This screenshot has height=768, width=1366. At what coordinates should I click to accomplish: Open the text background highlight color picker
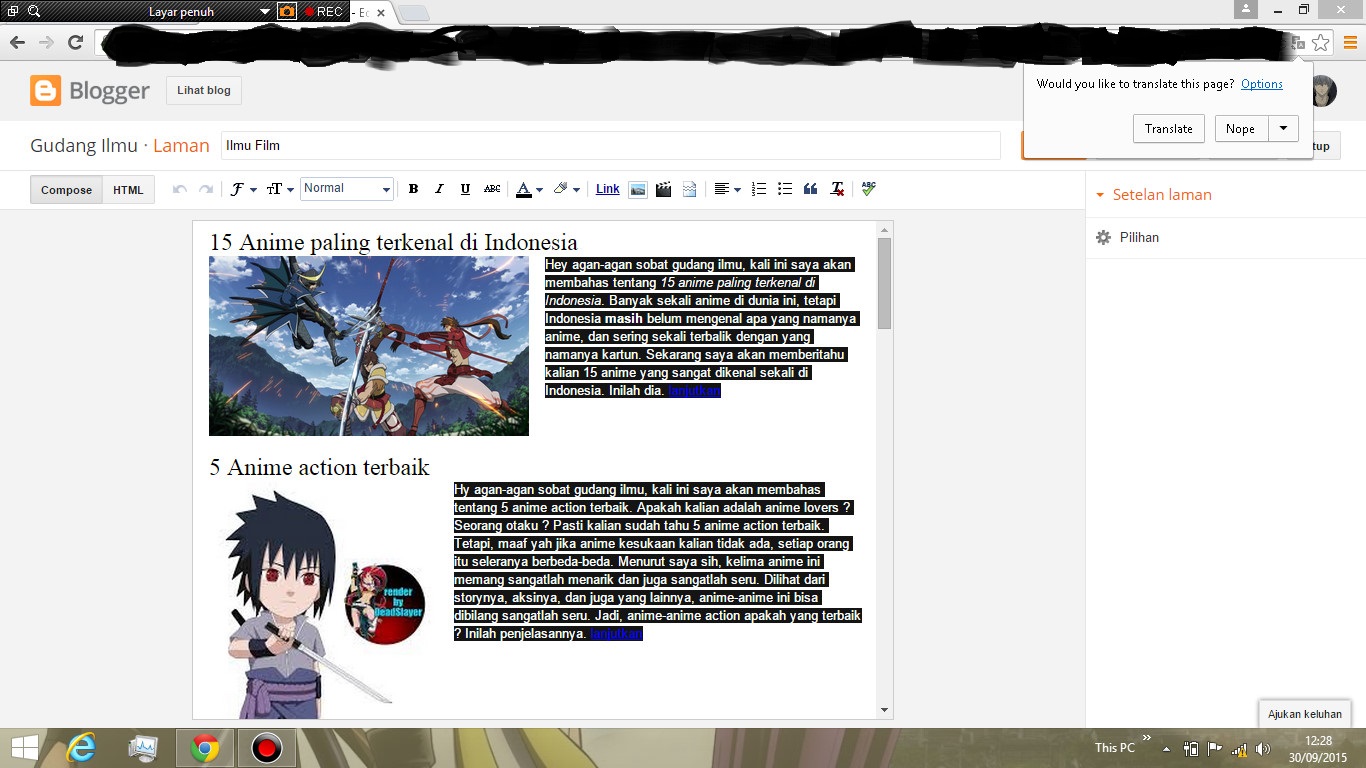coord(566,189)
